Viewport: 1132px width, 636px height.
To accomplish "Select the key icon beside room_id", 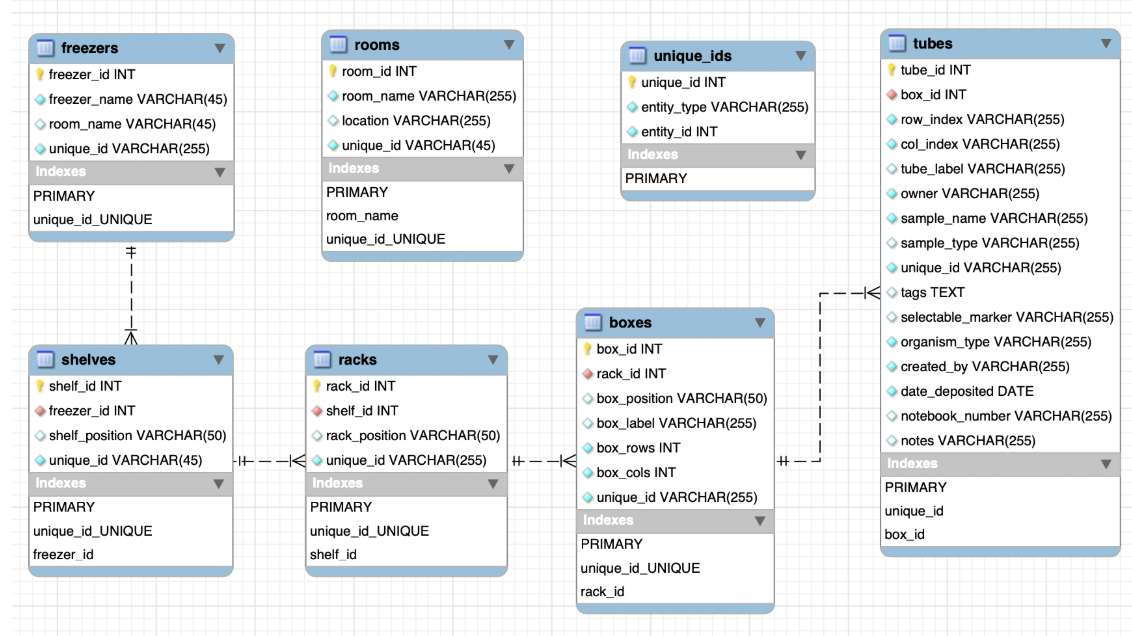I will click(x=332, y=71).
